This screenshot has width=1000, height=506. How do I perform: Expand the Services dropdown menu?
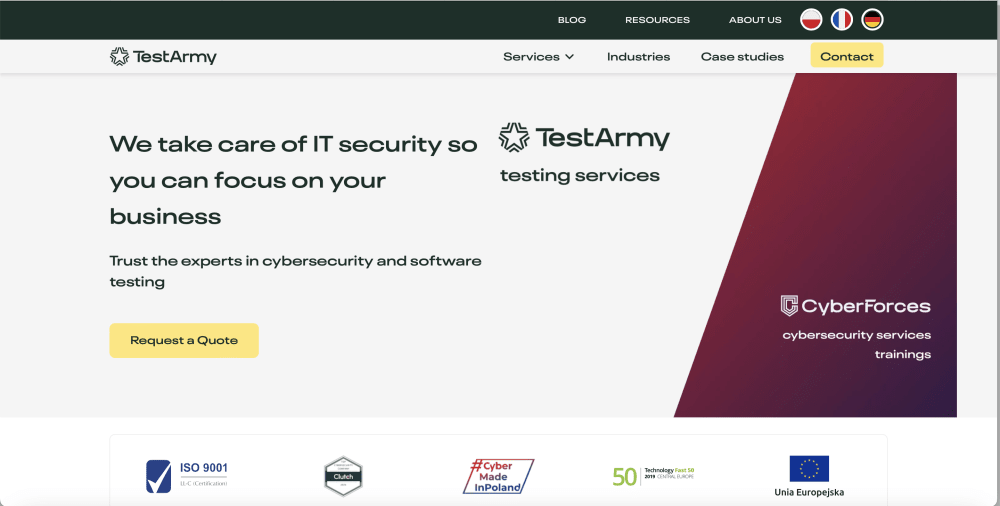(x=538, y=57)
